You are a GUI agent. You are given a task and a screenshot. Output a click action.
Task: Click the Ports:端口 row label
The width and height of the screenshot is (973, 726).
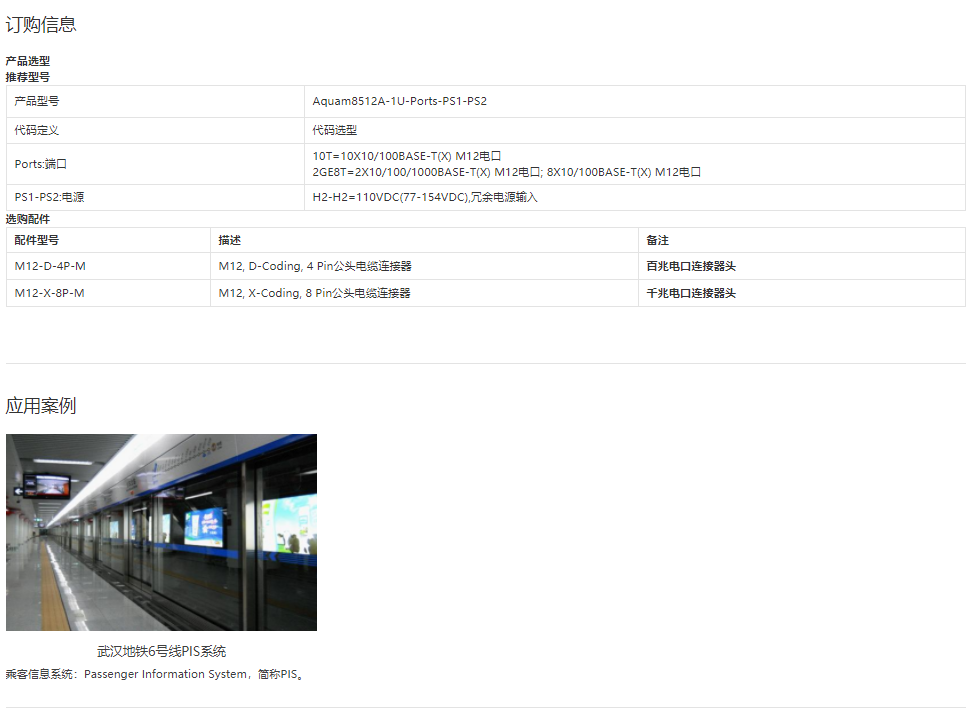point(41,164)
